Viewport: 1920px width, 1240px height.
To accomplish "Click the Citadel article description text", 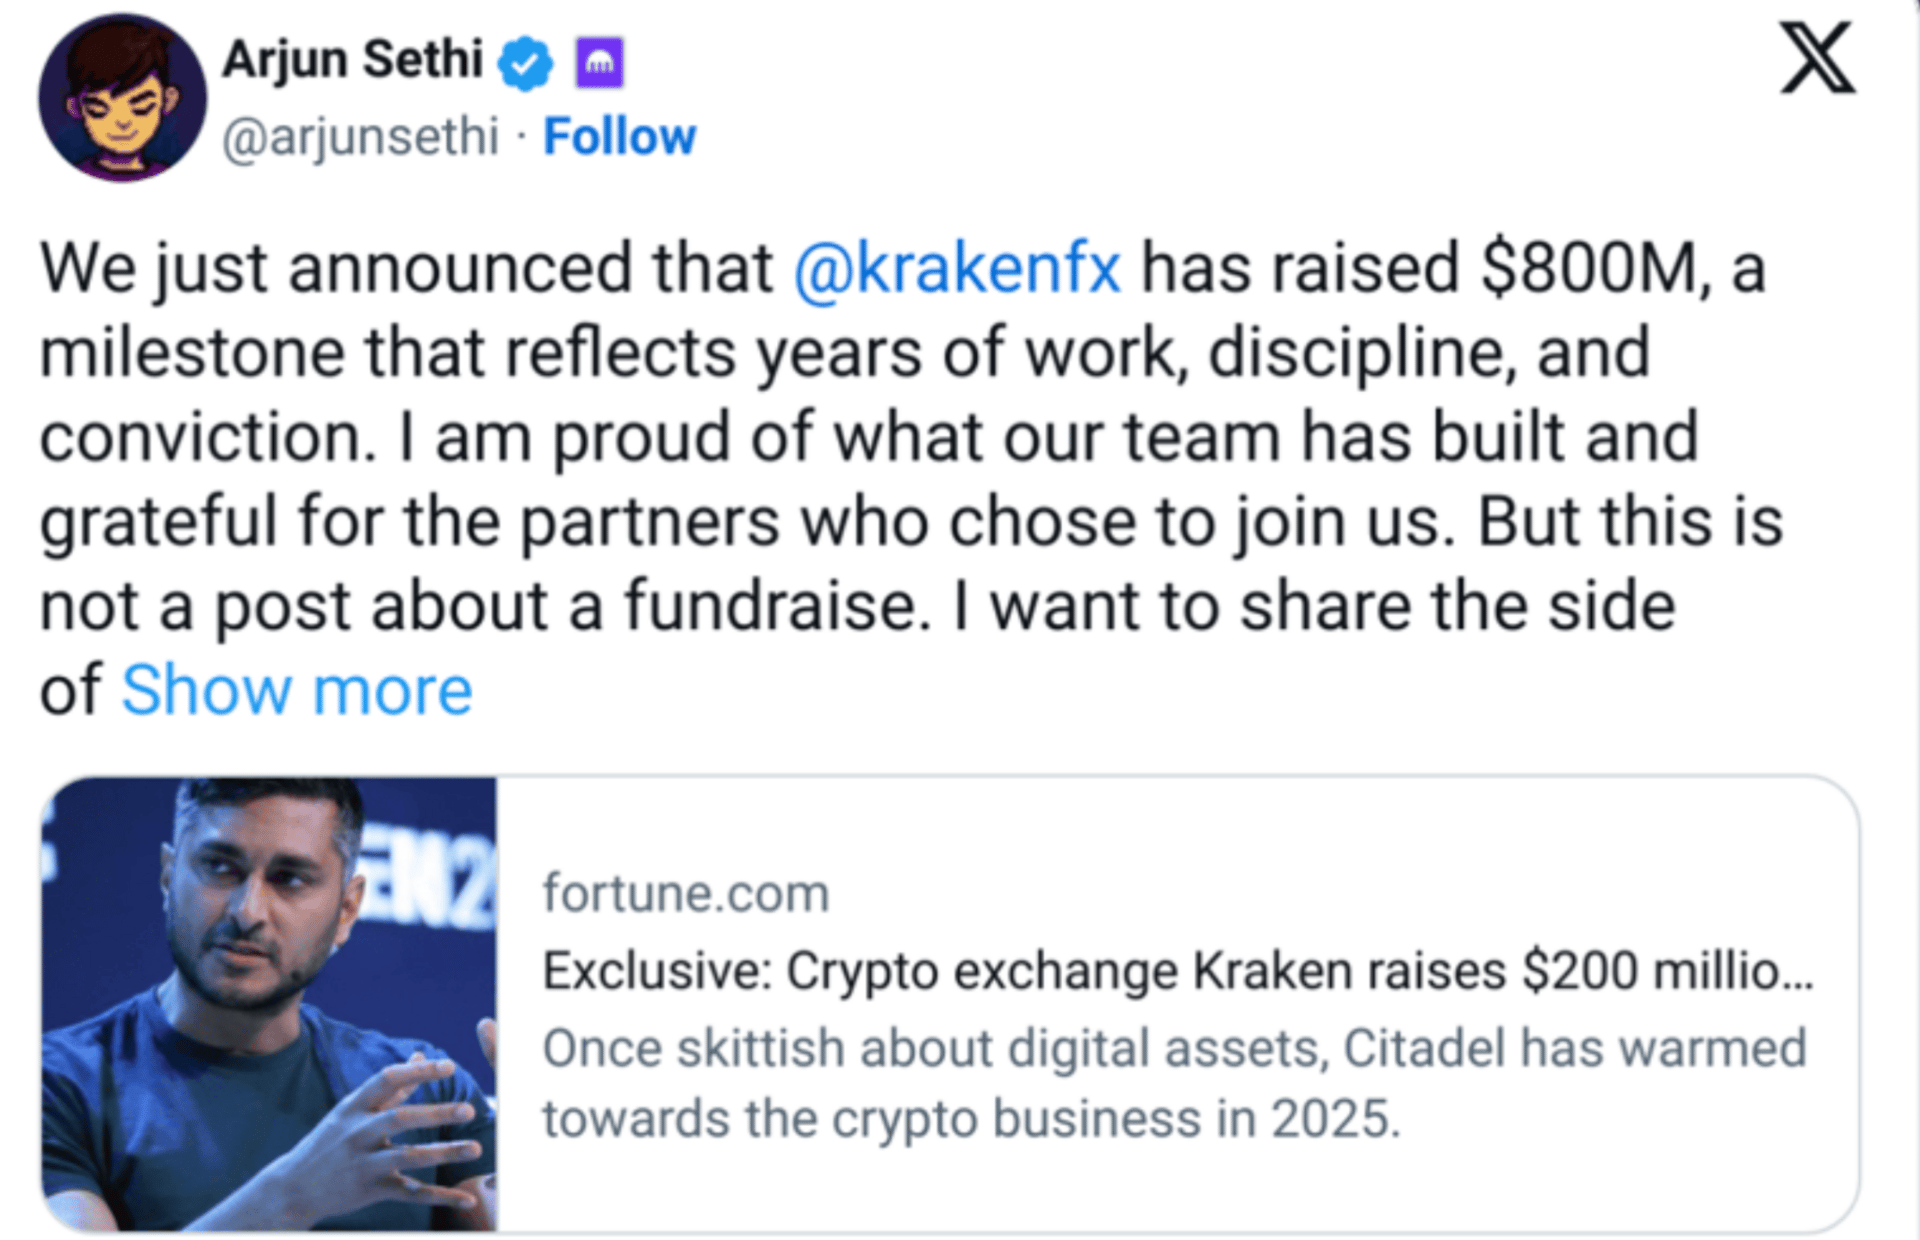I will [x=1174, y=1083].
